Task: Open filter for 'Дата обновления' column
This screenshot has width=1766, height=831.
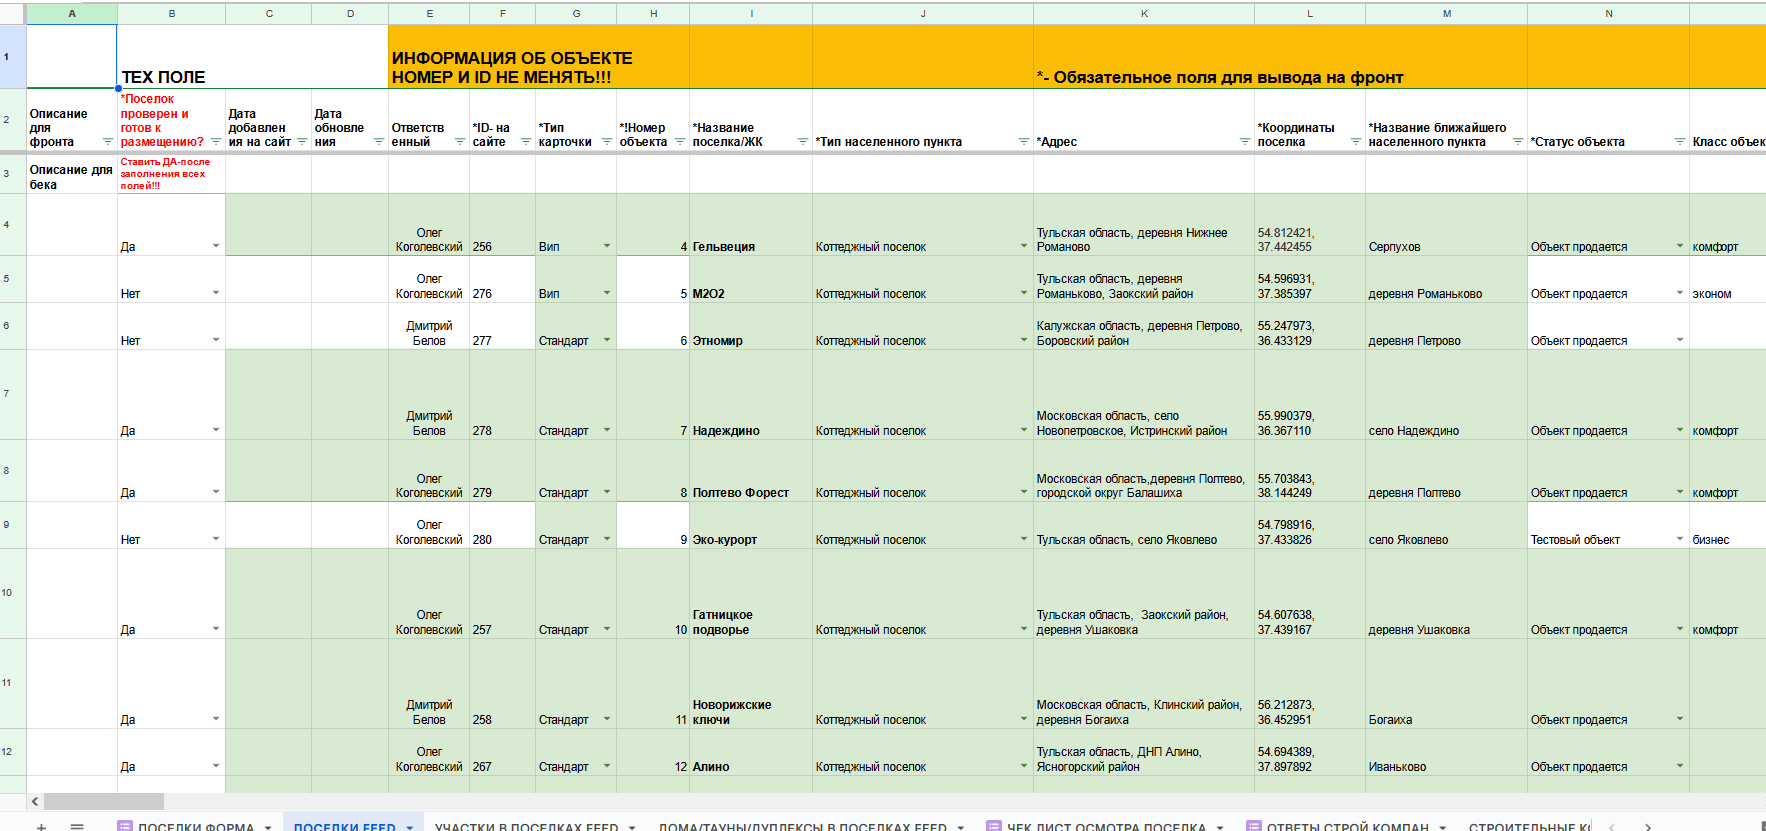Action: tap(379, 142)
